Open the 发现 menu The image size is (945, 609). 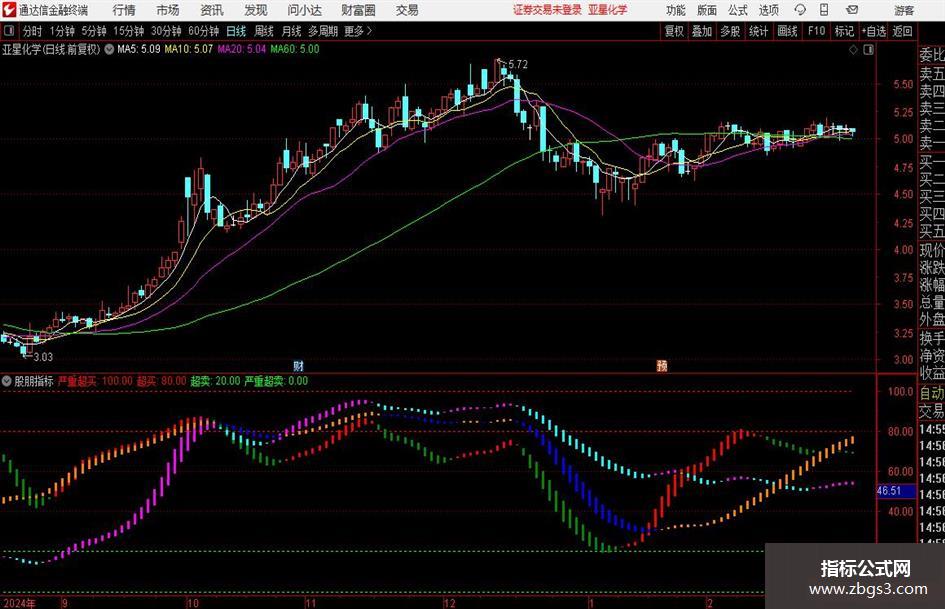click(x=256, y=10)
